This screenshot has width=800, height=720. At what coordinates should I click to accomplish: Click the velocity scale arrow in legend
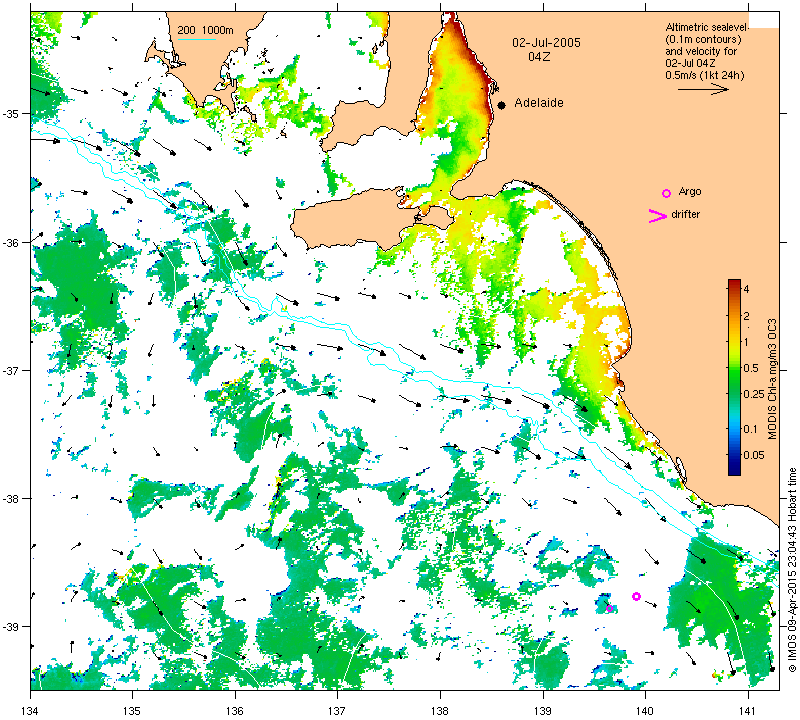[x=703, y=89]
